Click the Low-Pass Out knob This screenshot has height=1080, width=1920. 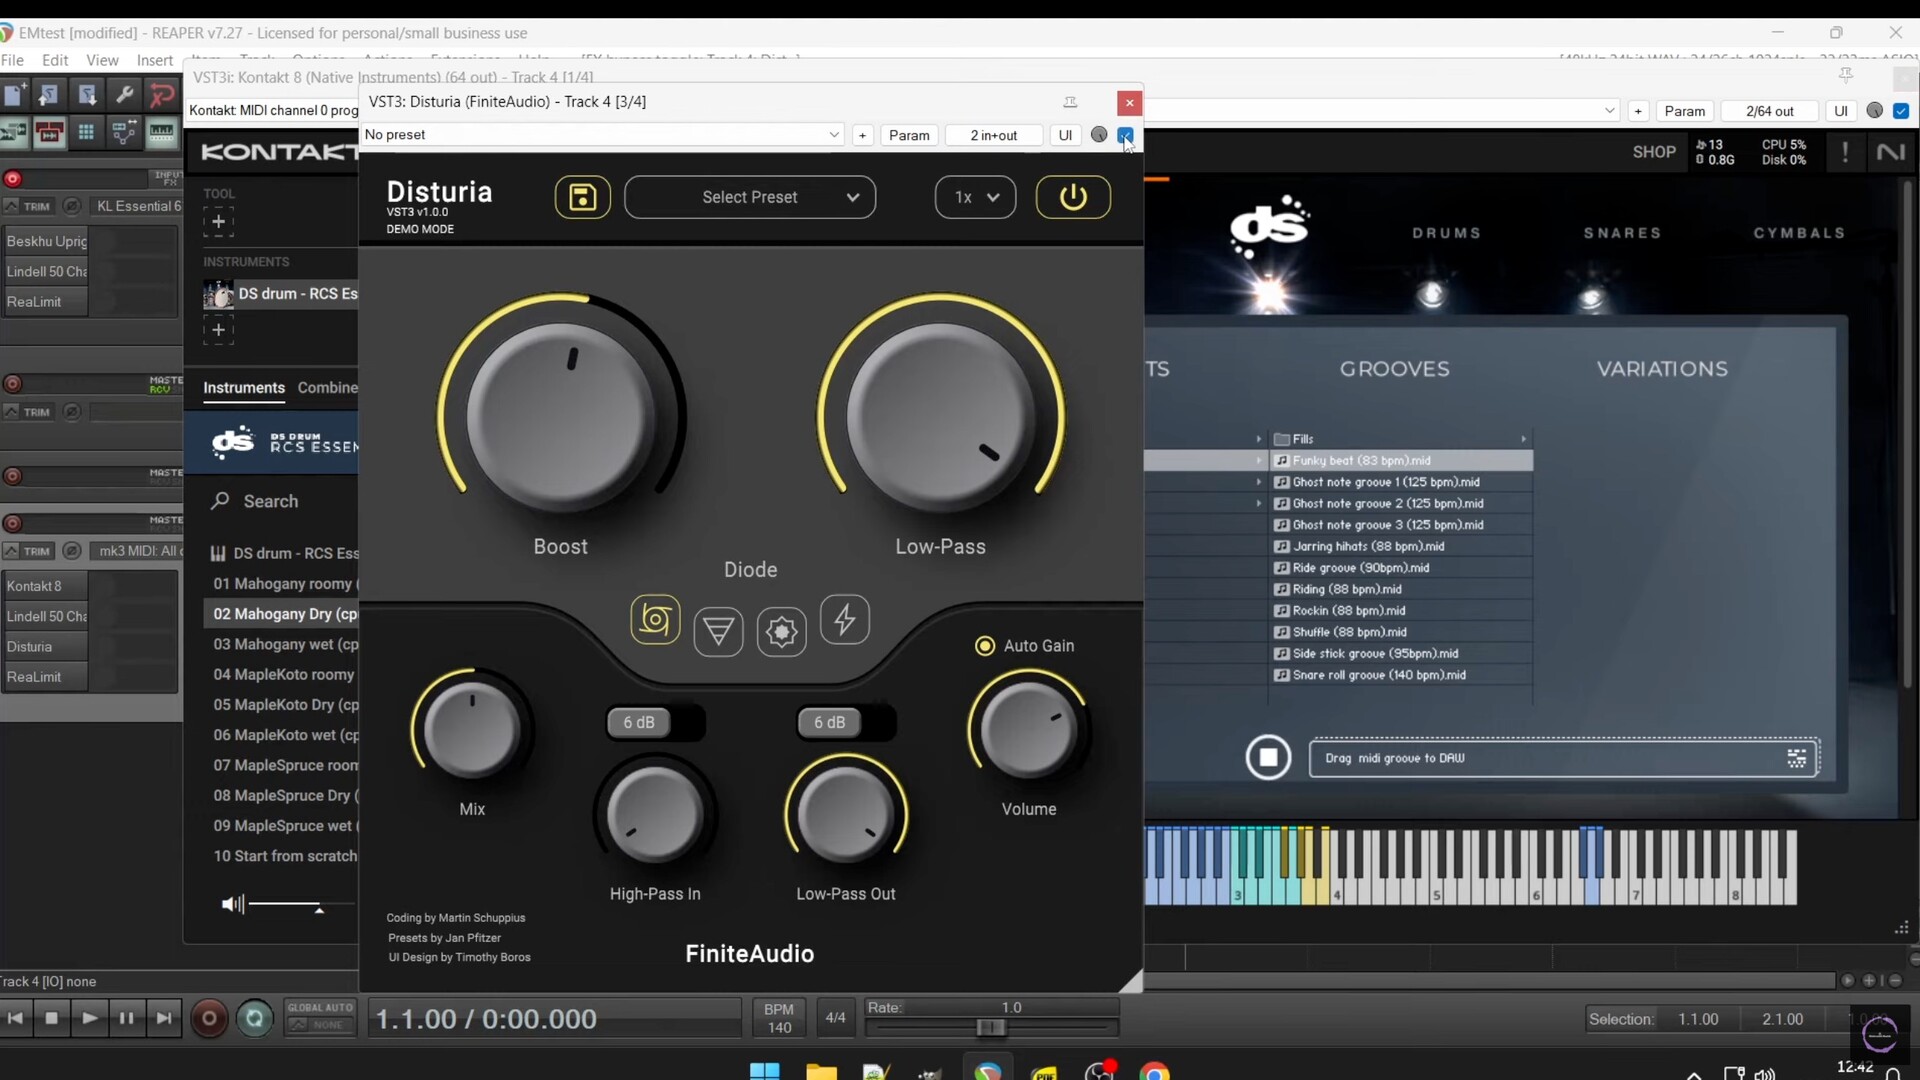coord(846,815)
